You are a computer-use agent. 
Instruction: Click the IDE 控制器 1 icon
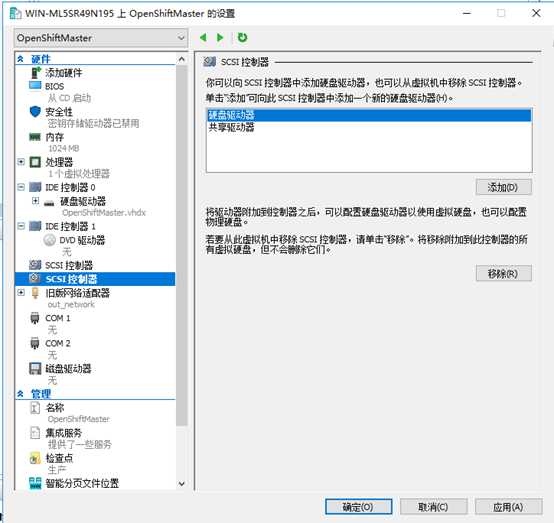click(x=35, y=226)
